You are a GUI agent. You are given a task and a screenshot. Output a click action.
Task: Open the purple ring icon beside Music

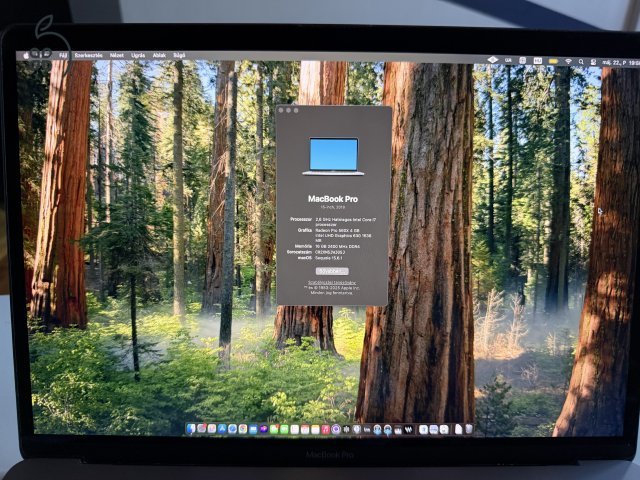tap(336, 429)
